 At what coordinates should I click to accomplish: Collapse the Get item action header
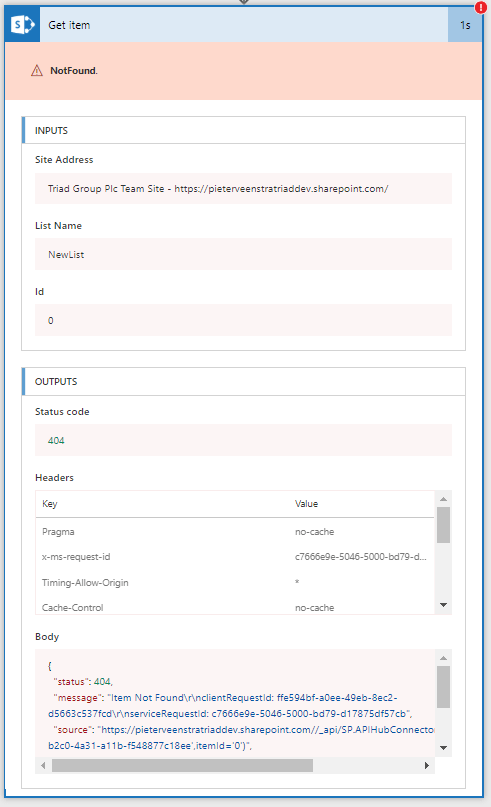(243, 25)
